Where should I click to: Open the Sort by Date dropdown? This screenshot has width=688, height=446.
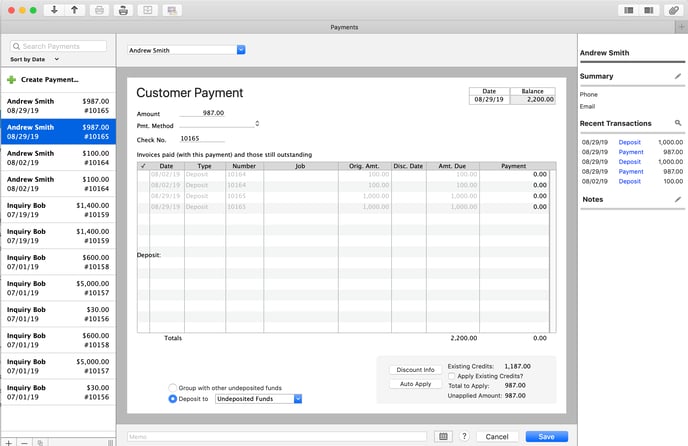34,59
